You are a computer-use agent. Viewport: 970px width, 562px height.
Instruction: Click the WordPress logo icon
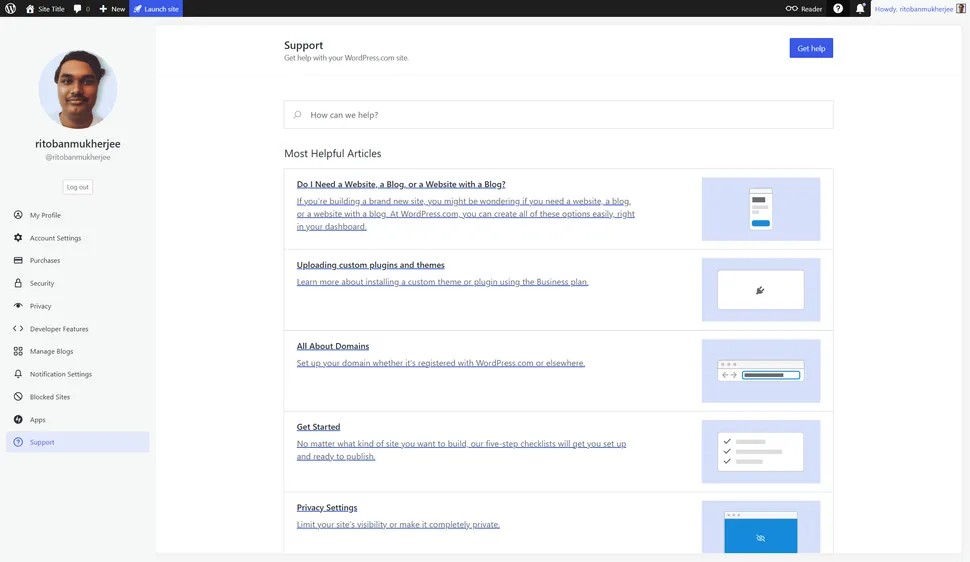pyautogui.click(x=10, y=8)
